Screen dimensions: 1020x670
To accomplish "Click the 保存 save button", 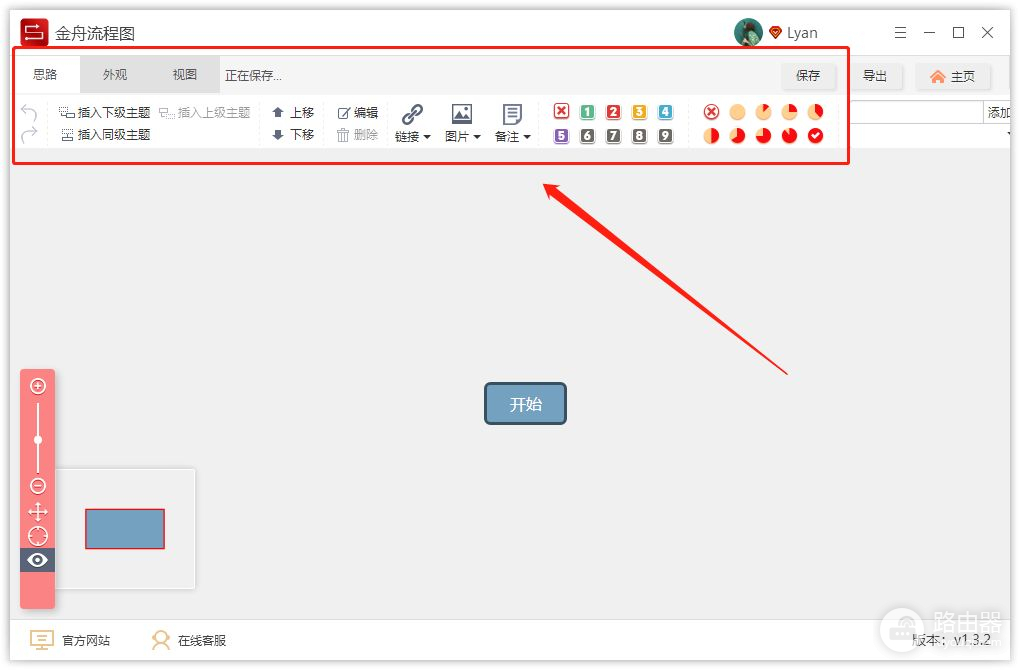I will pyautogui.click(x=808, y=75).
